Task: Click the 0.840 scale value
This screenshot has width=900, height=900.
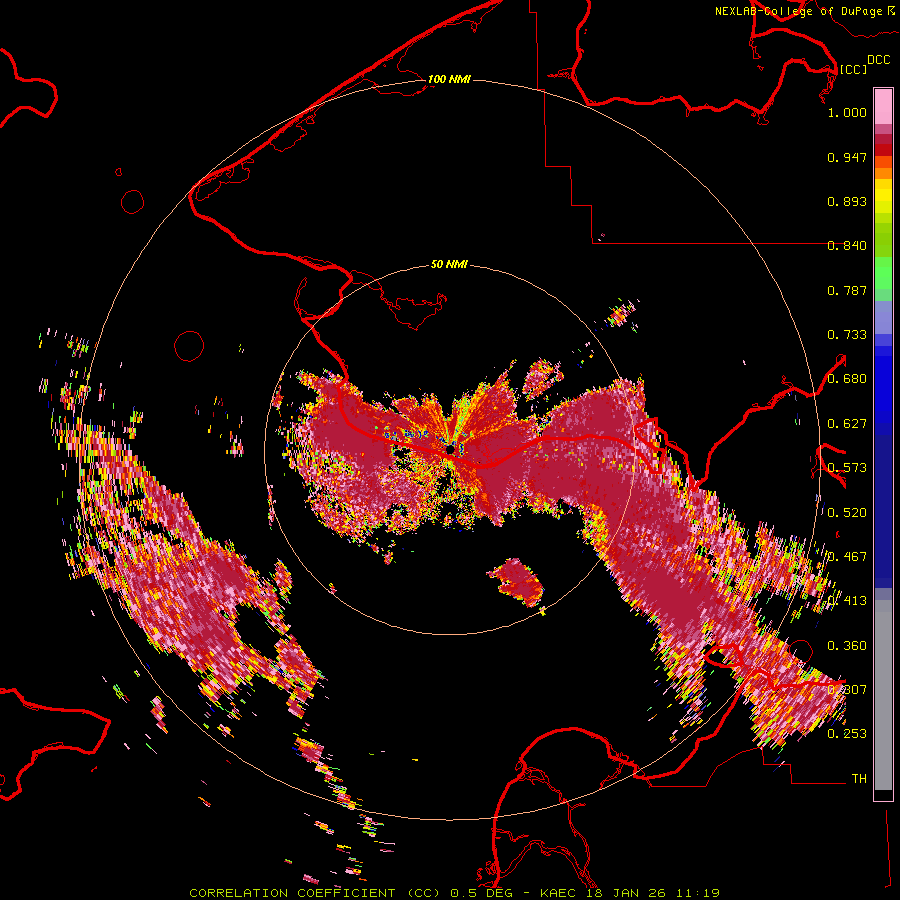Action: tap(847, 246)
